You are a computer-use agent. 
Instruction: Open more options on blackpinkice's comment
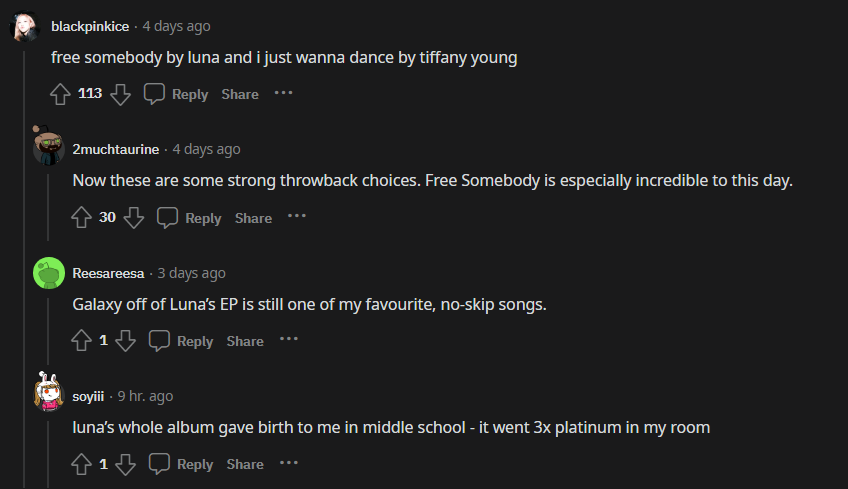(x=284, y=93)
